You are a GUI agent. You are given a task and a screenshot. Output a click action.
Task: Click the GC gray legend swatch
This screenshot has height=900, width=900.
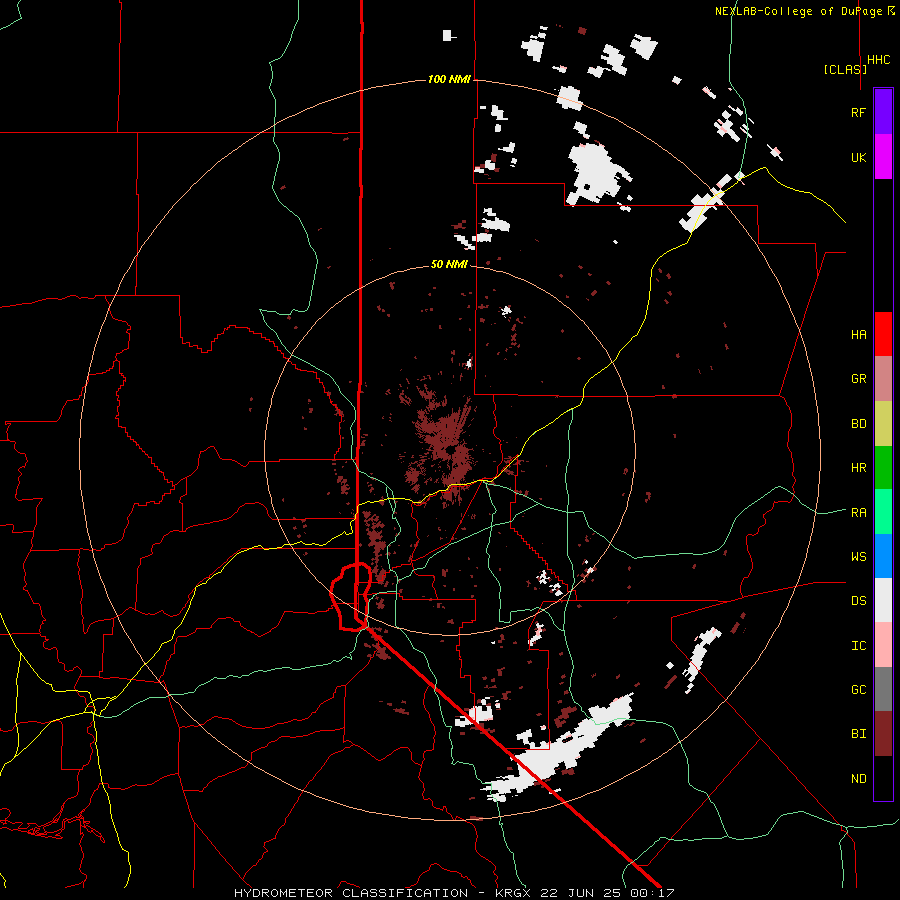tap(883, 689)
